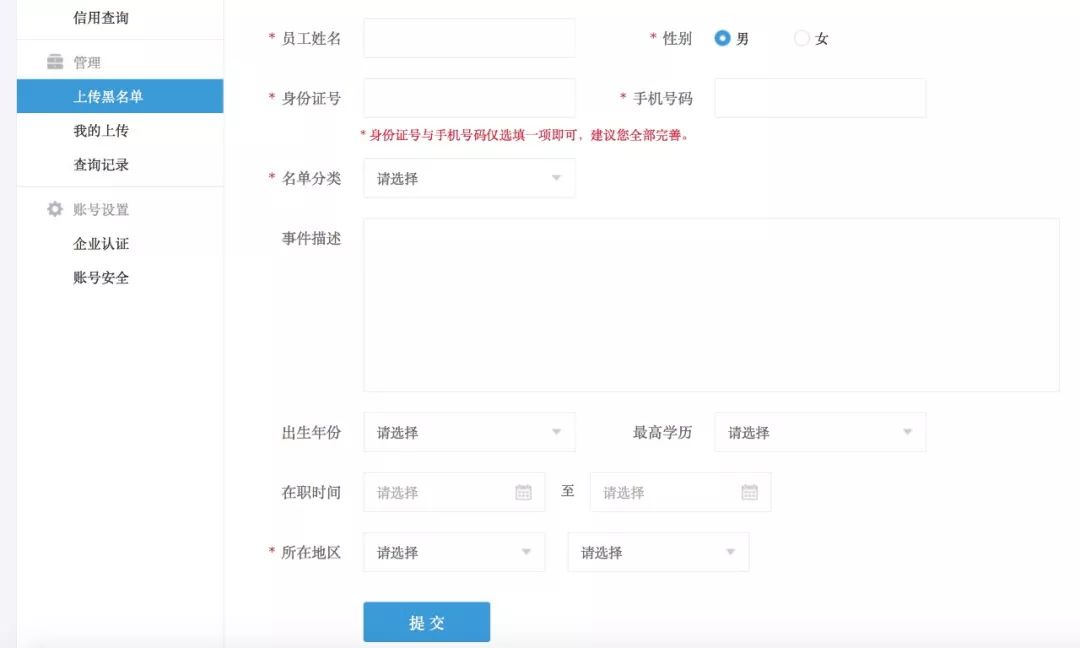1080x648 pixels.
Task: Open the first 所在地区 province dropdown
Action: point(453,551)
